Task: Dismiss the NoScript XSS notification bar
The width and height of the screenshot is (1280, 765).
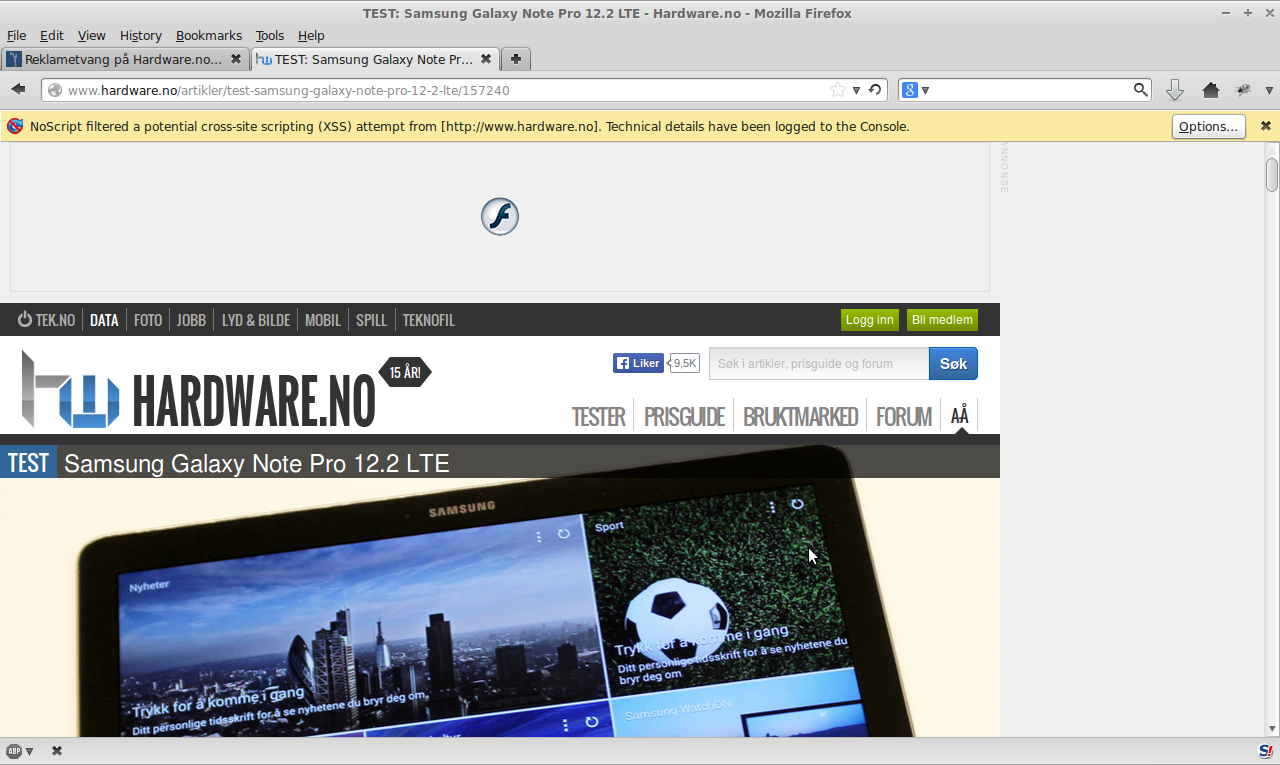Action: point(1265,126)
